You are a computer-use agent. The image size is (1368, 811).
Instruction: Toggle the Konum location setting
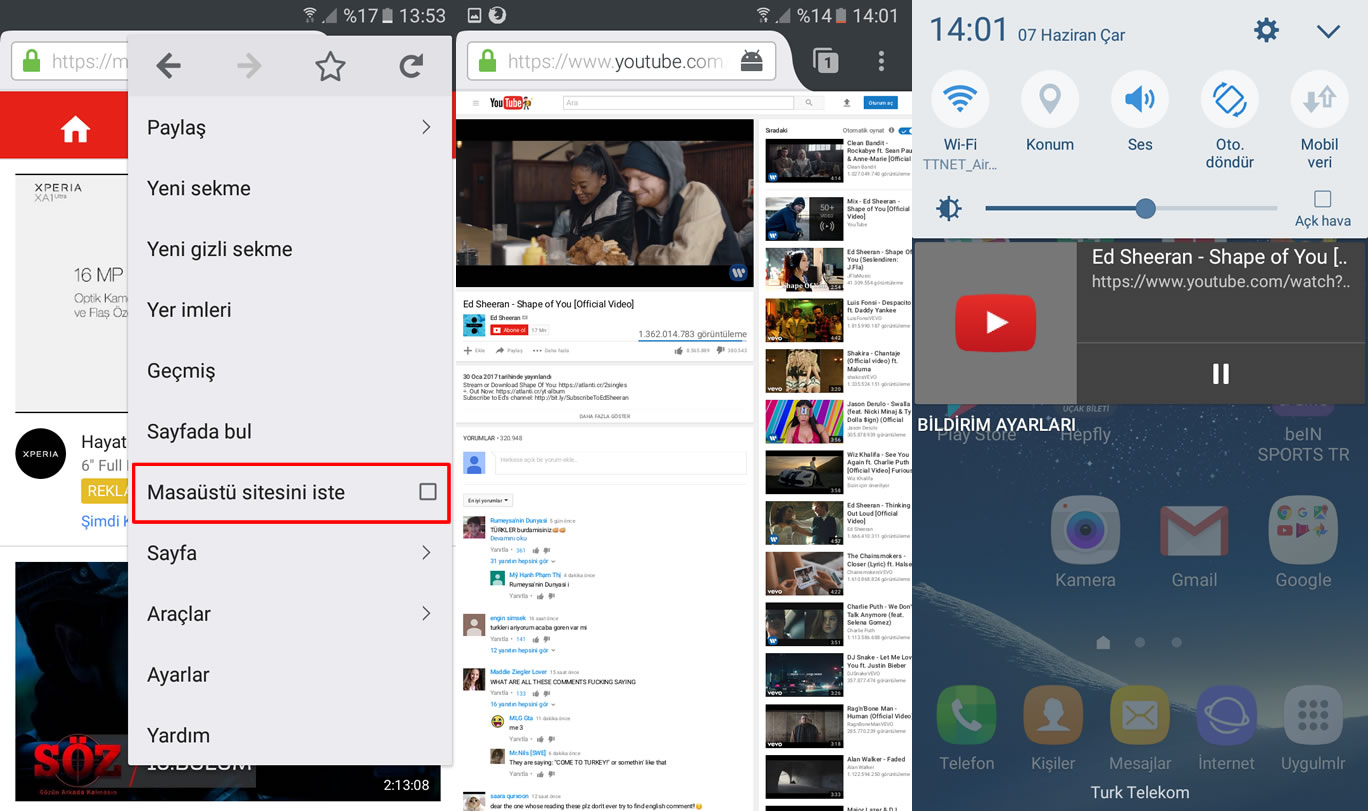(1050, 99)
